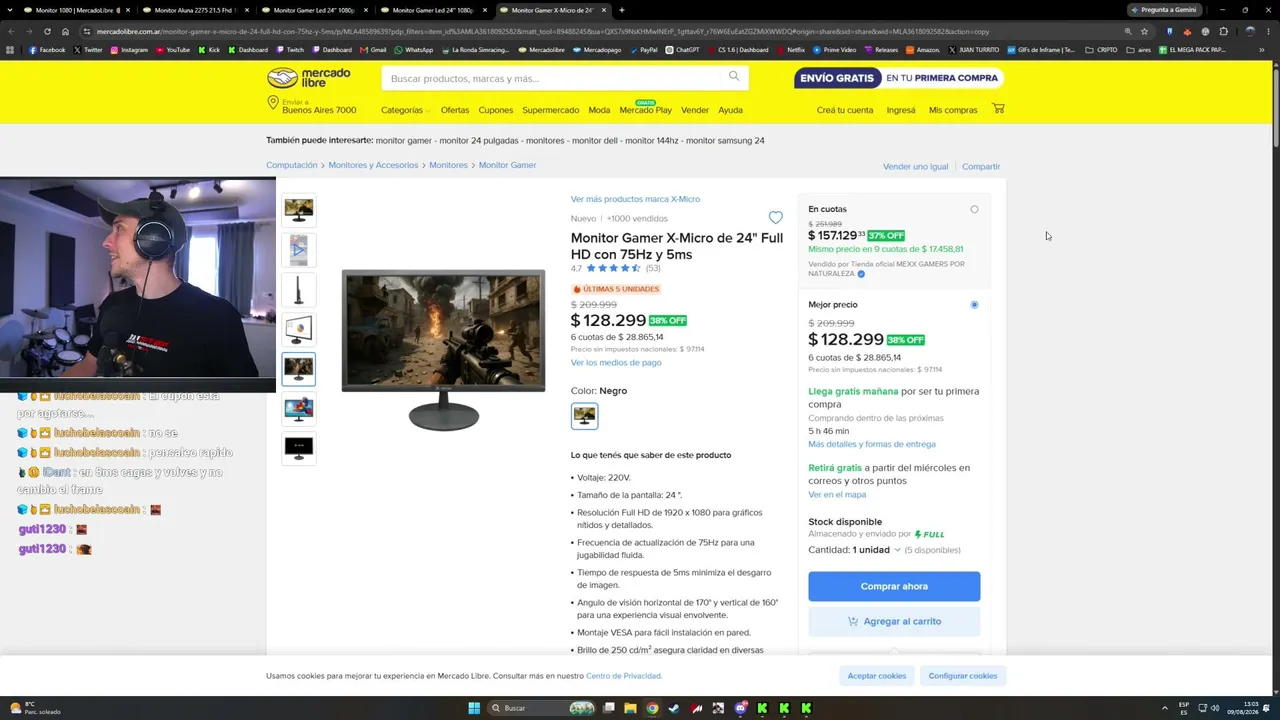Open Netflix bookmark
Screen dimensions: 1280x720
[x=791, y=50]
